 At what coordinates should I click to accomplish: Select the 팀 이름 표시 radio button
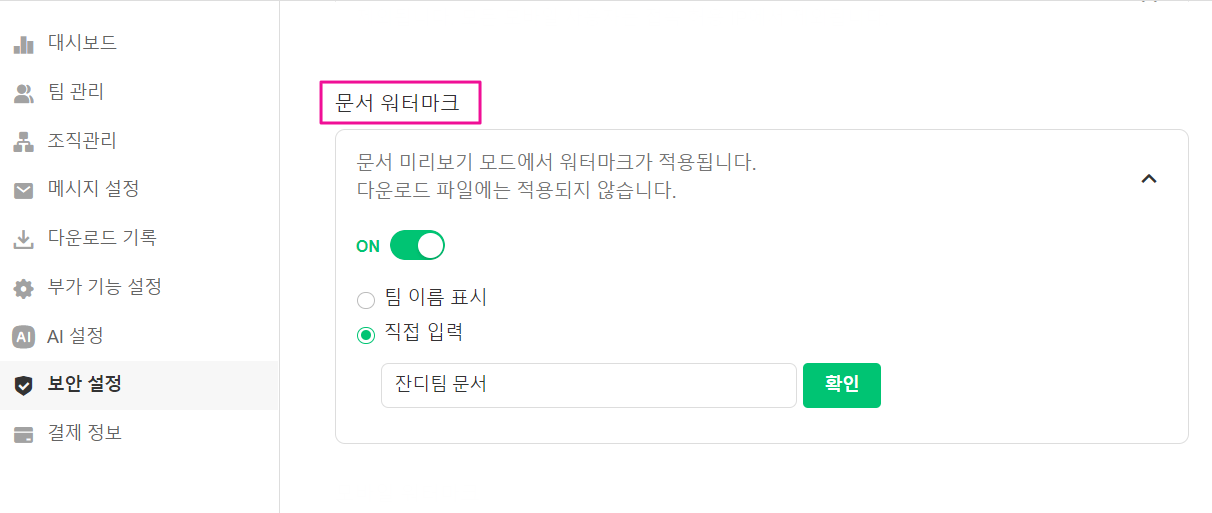[x=366, y=299]
